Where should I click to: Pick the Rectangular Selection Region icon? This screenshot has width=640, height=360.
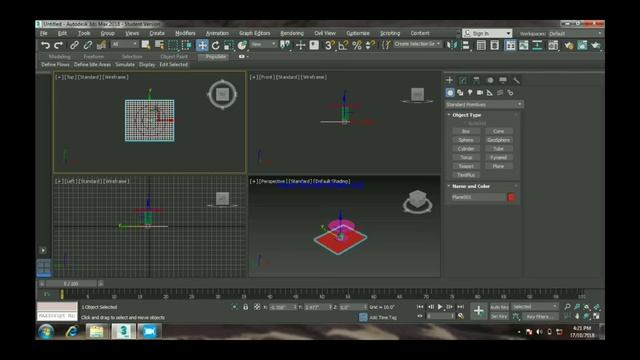click(x=173, y=45)
